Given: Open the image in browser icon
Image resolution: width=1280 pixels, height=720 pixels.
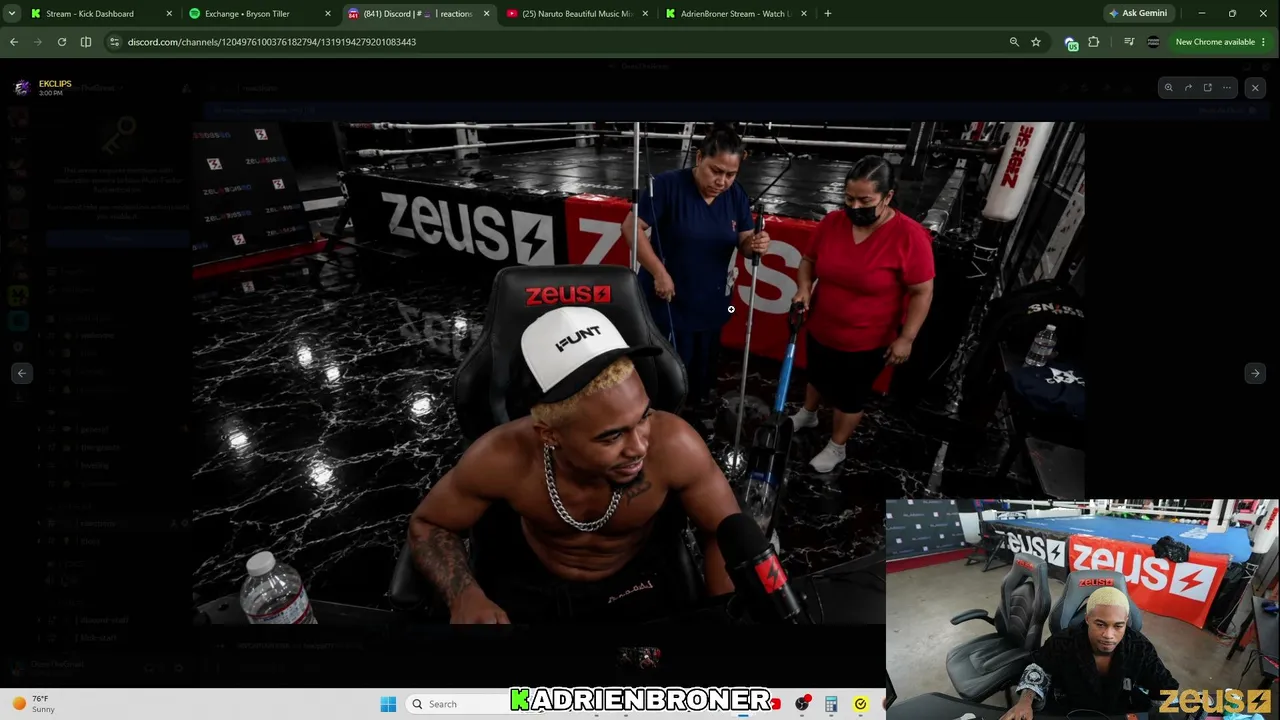Looking at the screenshot, I should pyautogui.click(x=1207, y=88).
